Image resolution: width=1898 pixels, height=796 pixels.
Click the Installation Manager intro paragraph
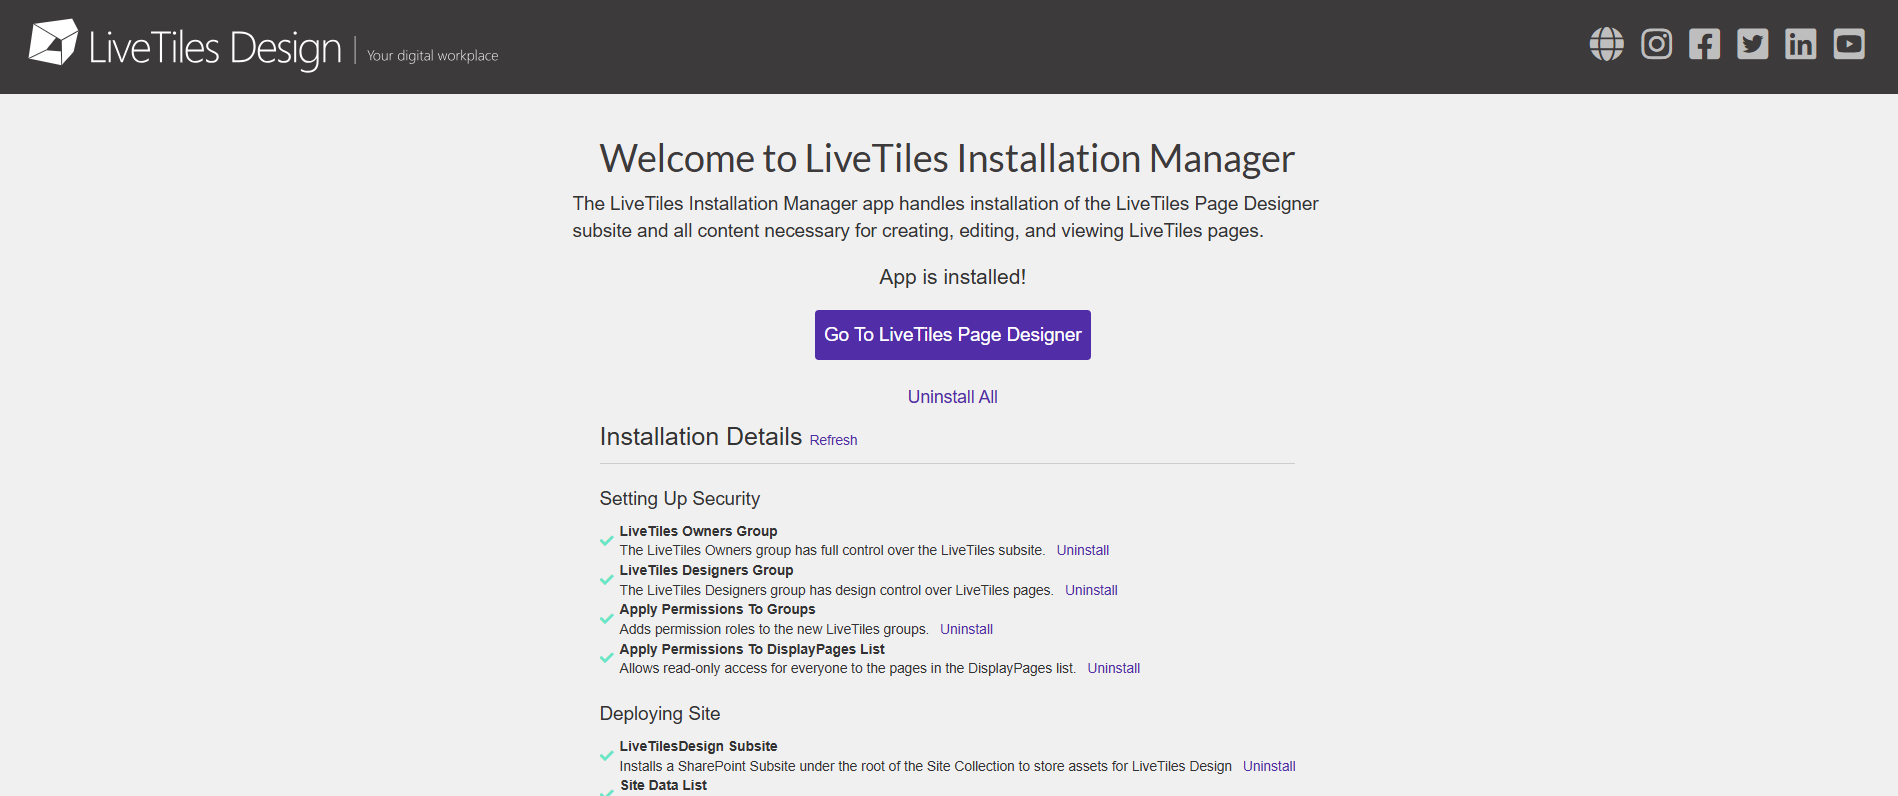pos(946,217)
